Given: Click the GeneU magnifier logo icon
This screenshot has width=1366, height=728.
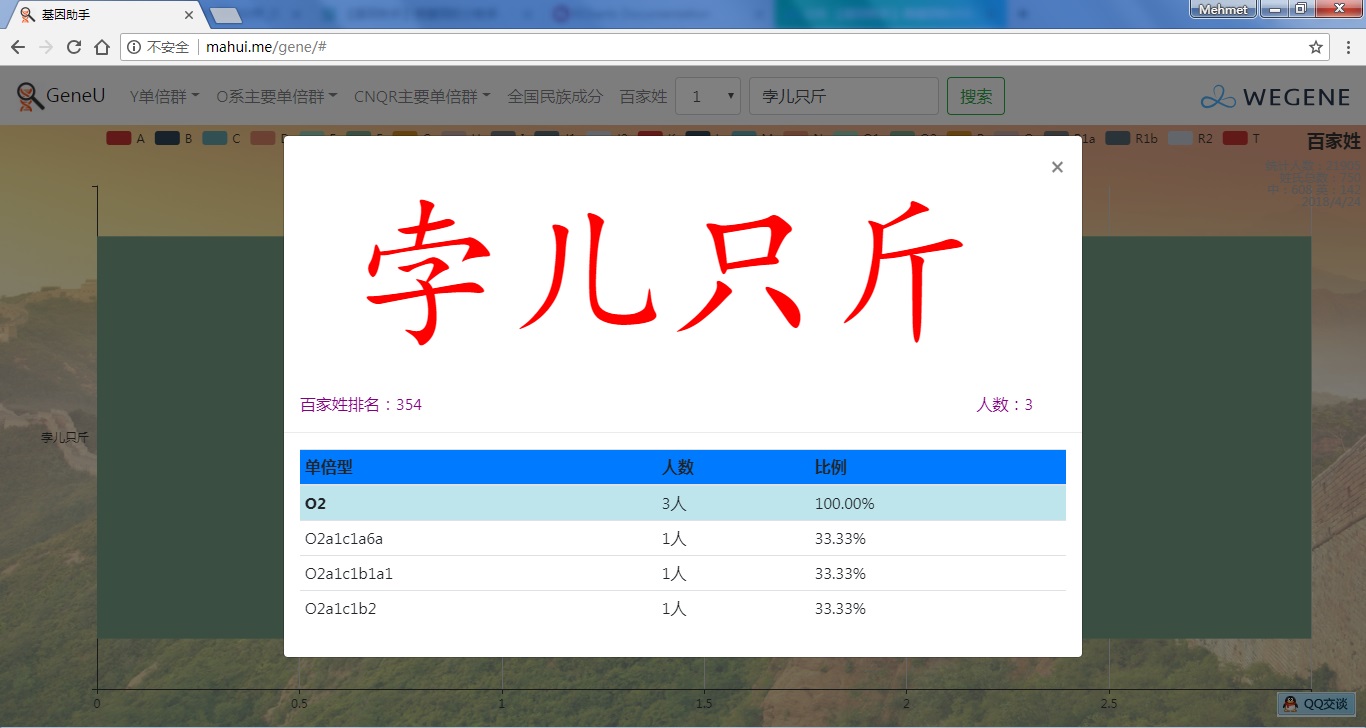Looking at the screenshot, I should pyautogui.click(x=30, y=96).
